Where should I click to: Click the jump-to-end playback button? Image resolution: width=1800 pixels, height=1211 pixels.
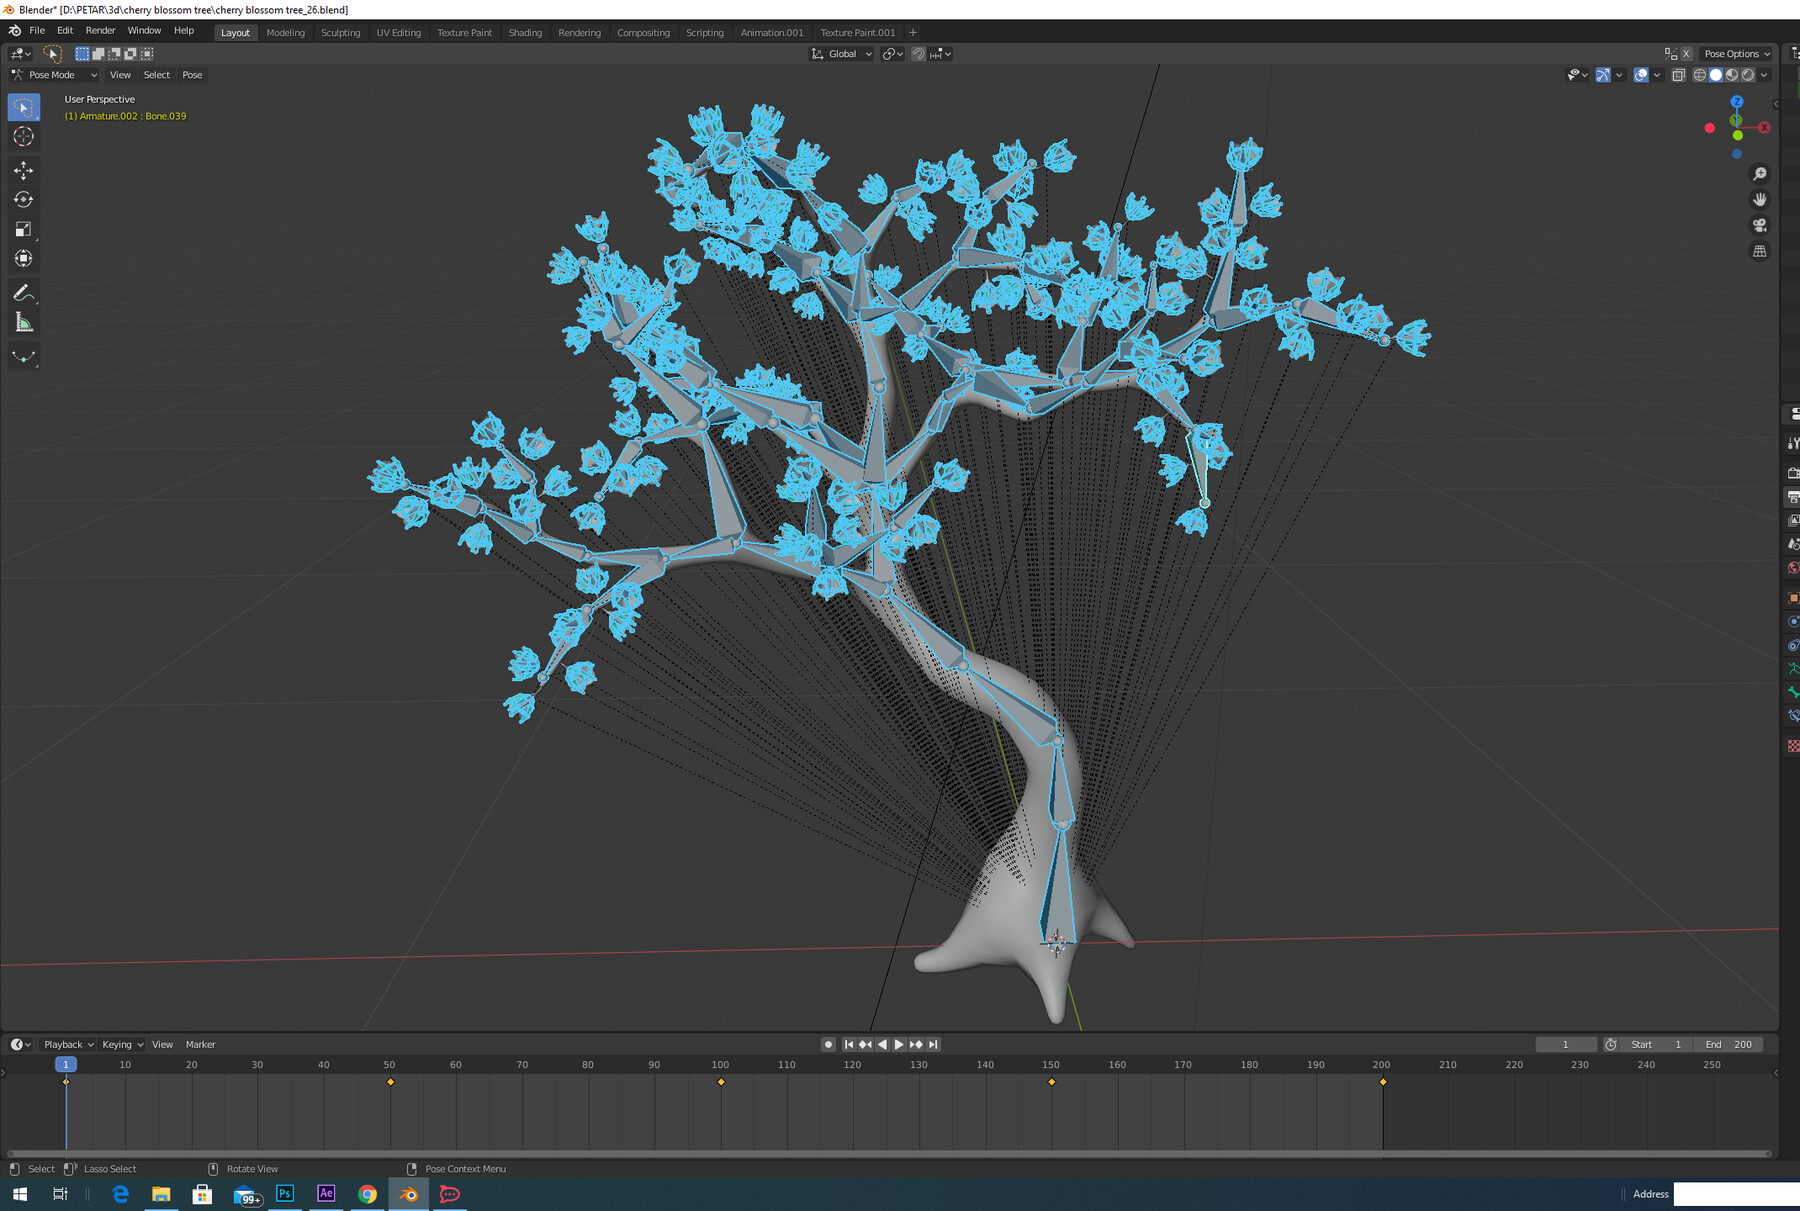coord(933,1044)
